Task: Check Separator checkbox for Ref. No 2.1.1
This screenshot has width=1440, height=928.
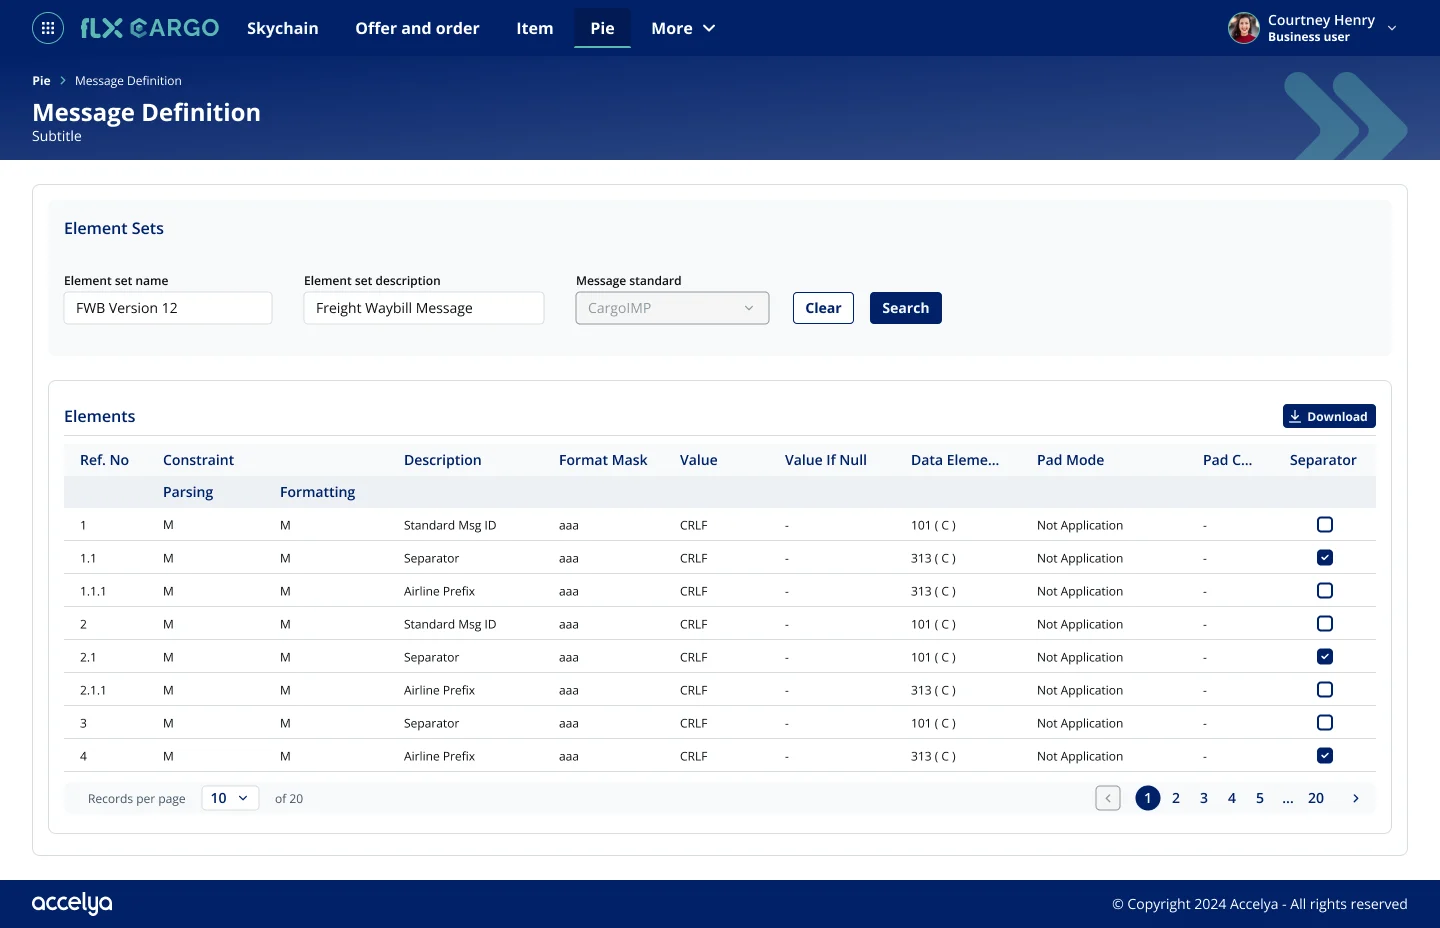Action: point(1325,690)
